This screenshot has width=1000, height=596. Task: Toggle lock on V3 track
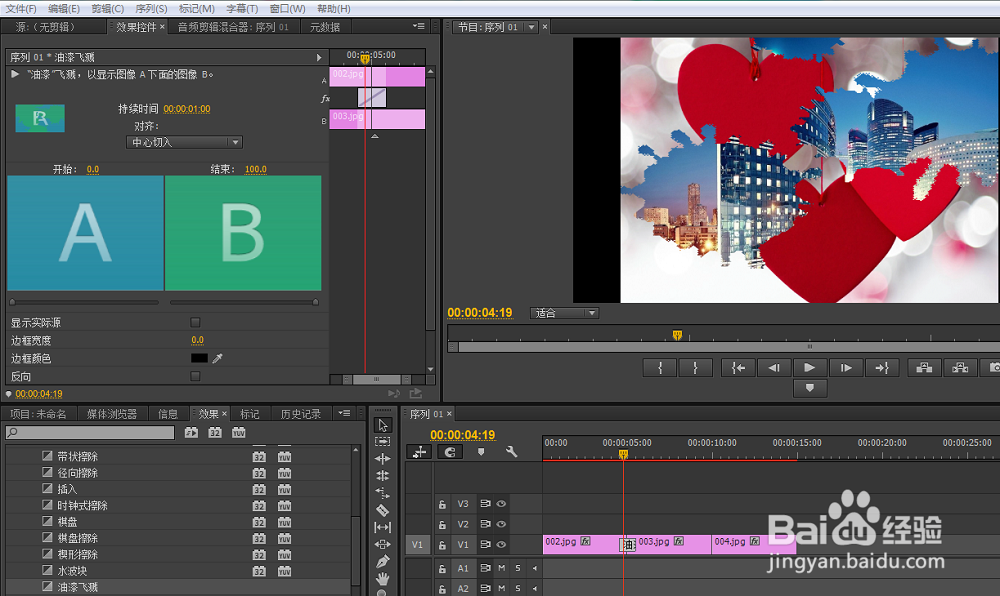(x=442, y=504)
